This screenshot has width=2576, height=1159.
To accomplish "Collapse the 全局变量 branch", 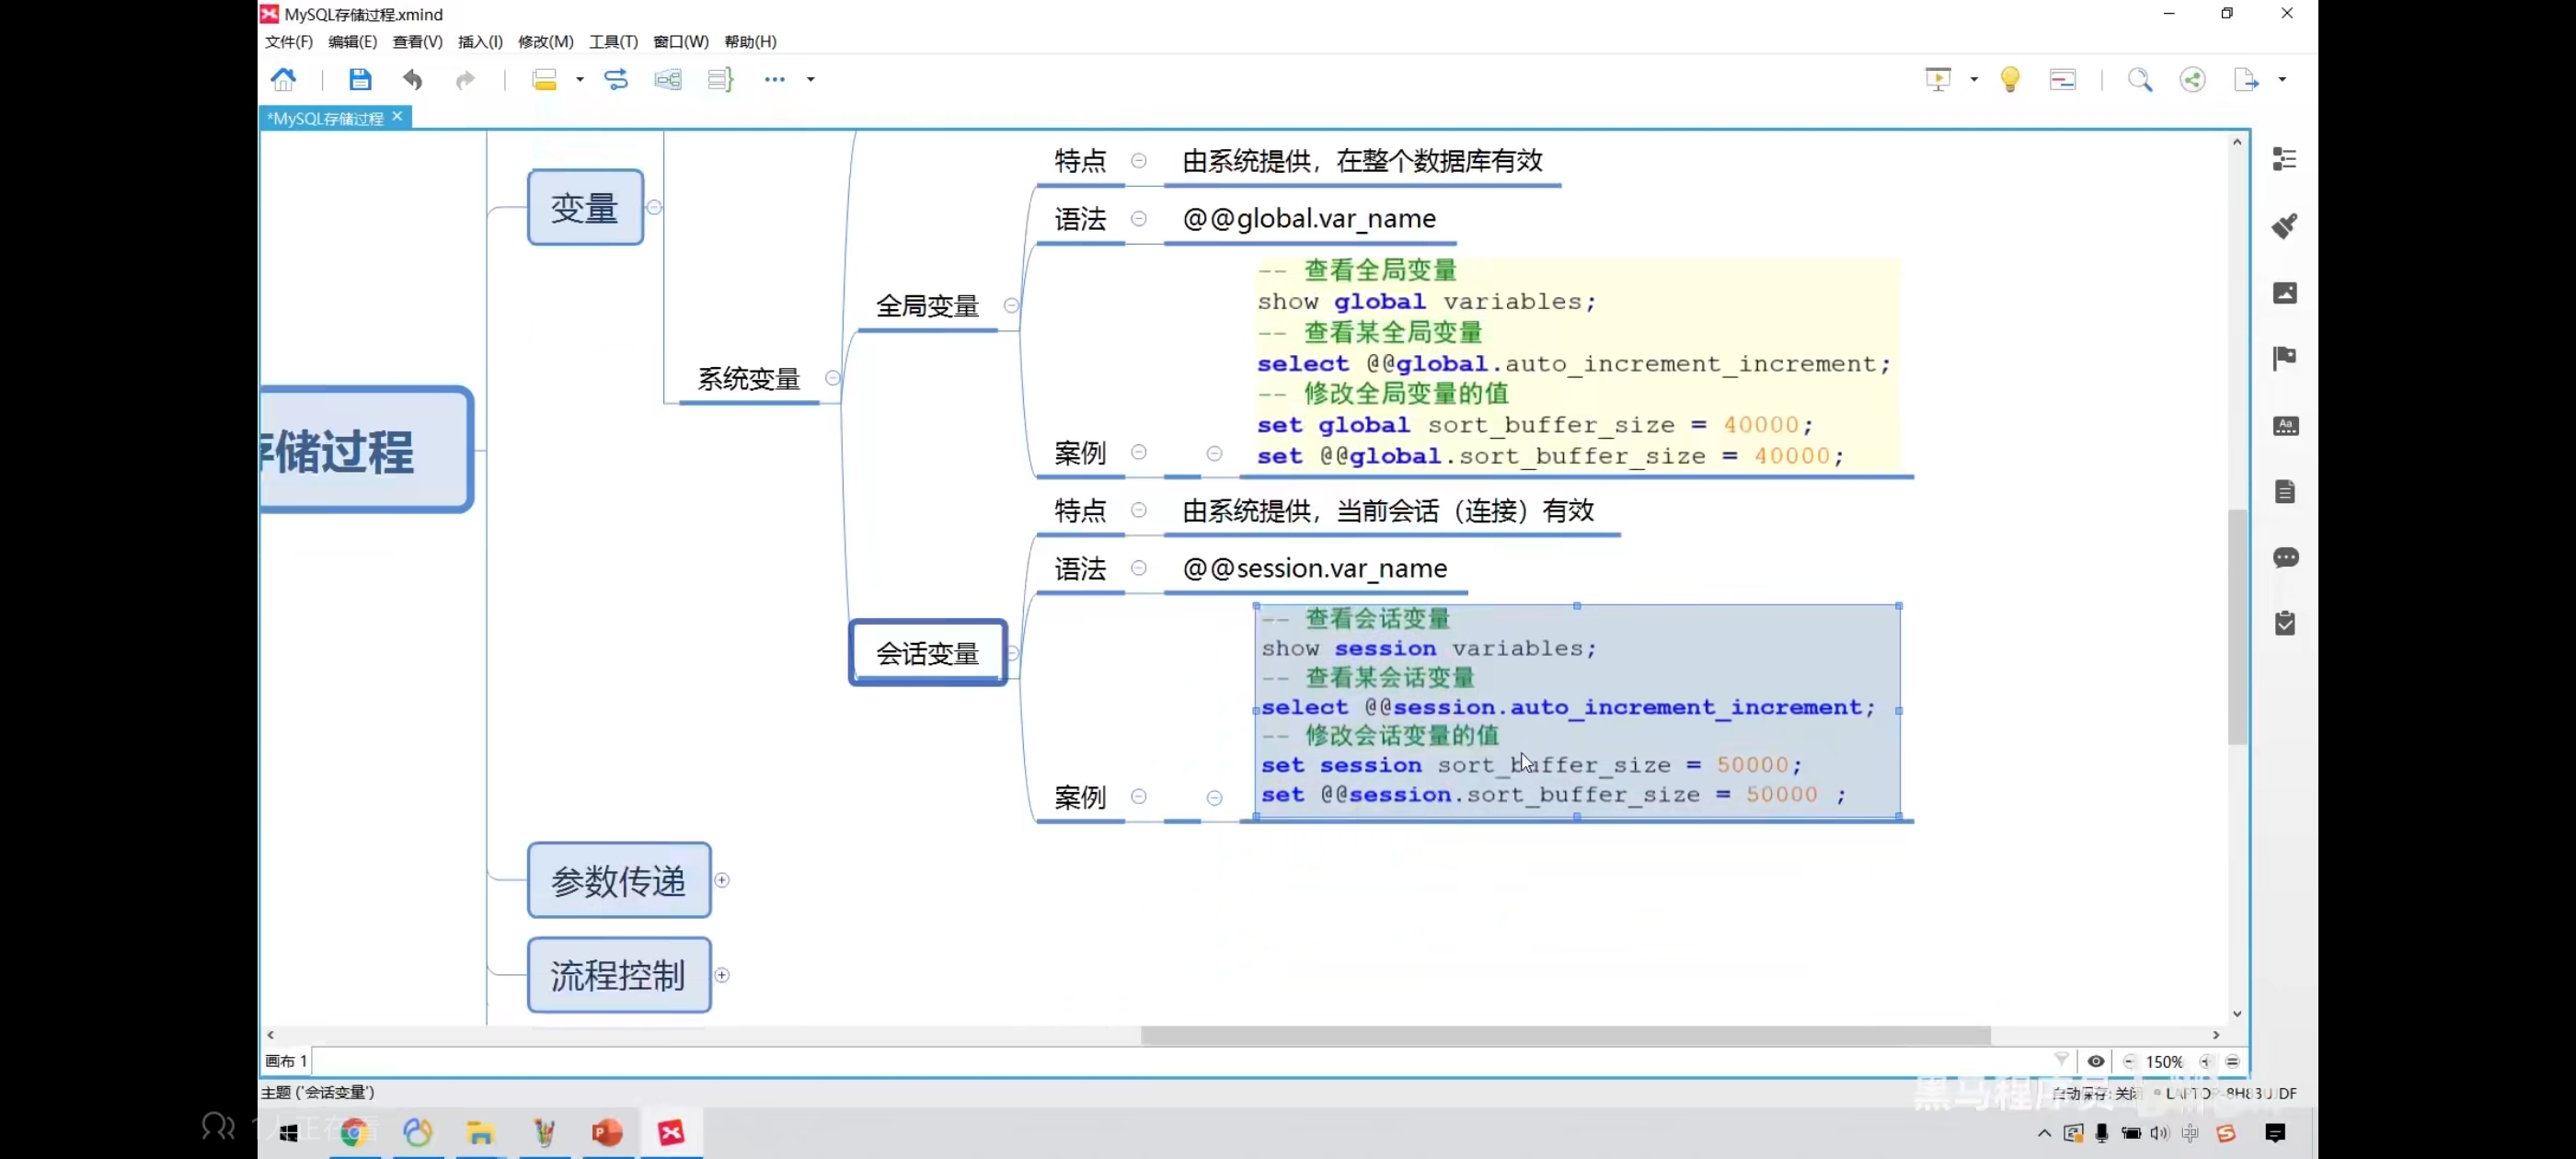I will coord(1011,305).
